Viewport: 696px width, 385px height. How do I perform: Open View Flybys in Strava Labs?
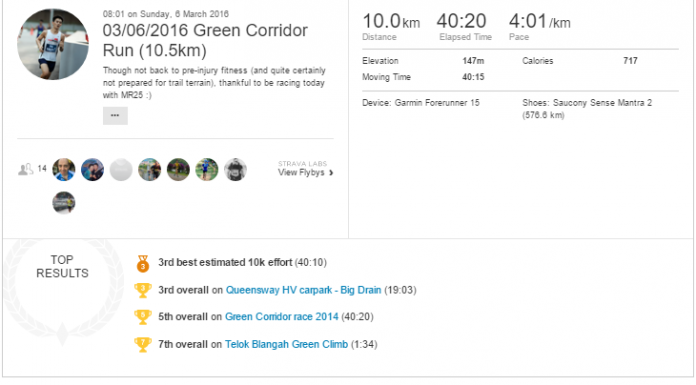301,173
